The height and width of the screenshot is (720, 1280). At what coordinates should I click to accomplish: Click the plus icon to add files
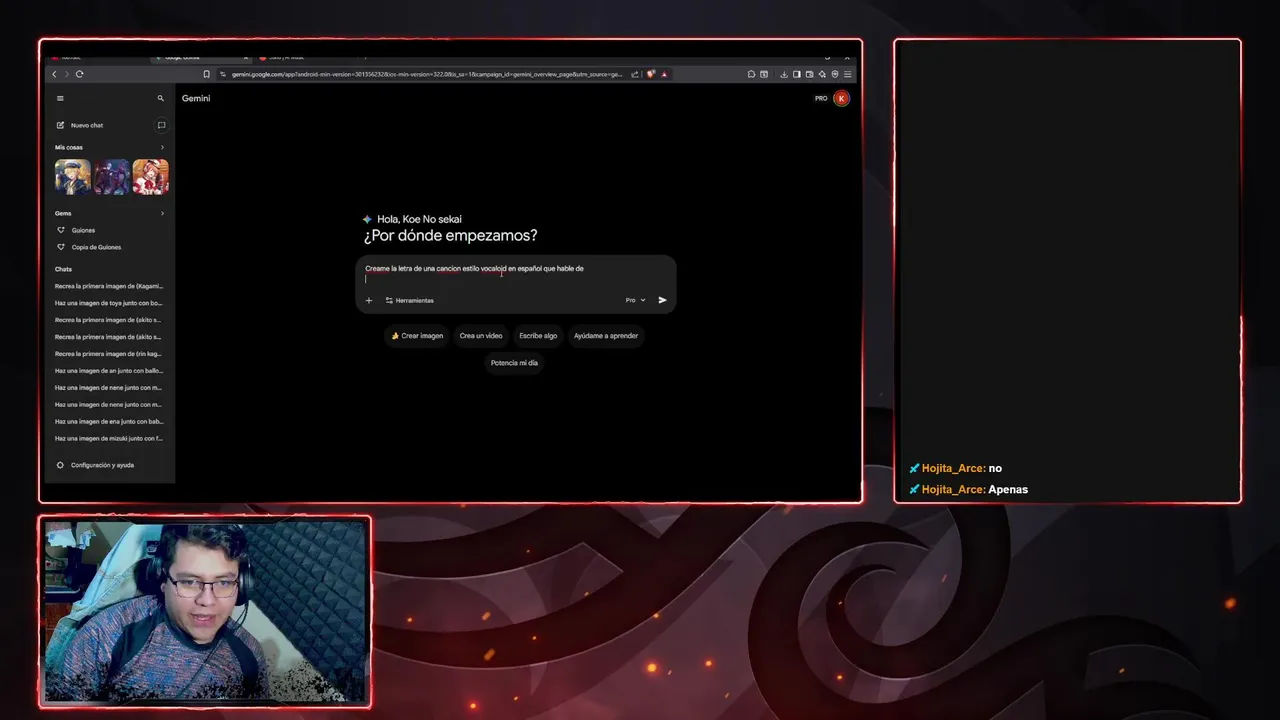[368, 300]
